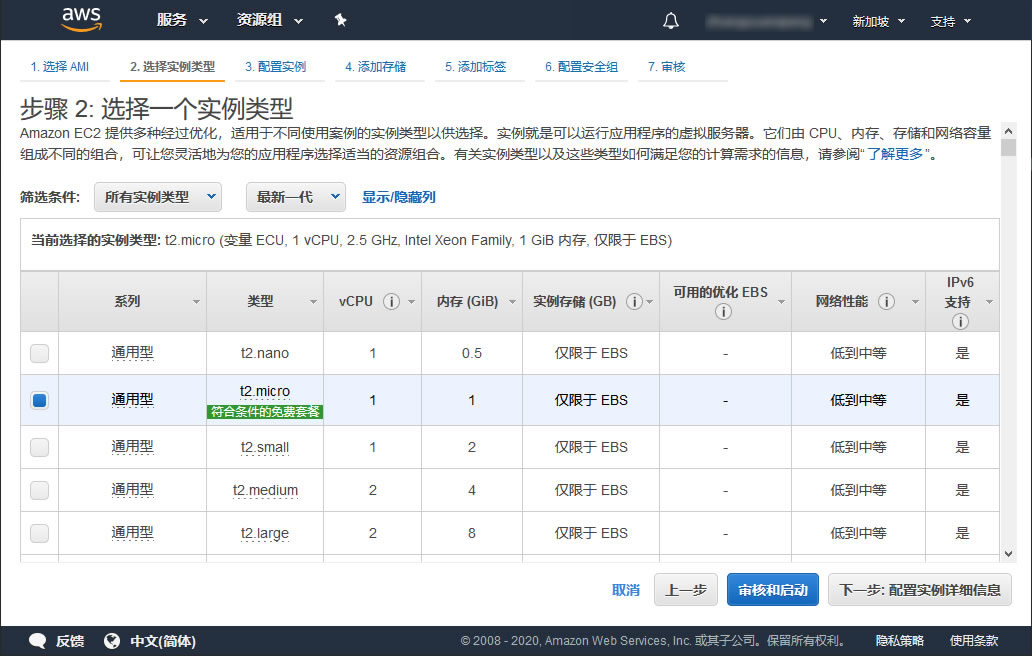This screenshot has height=656, width=1032.
Task: Click 符合条件的免费套餐 free tier badge
Action: (265, 412)
